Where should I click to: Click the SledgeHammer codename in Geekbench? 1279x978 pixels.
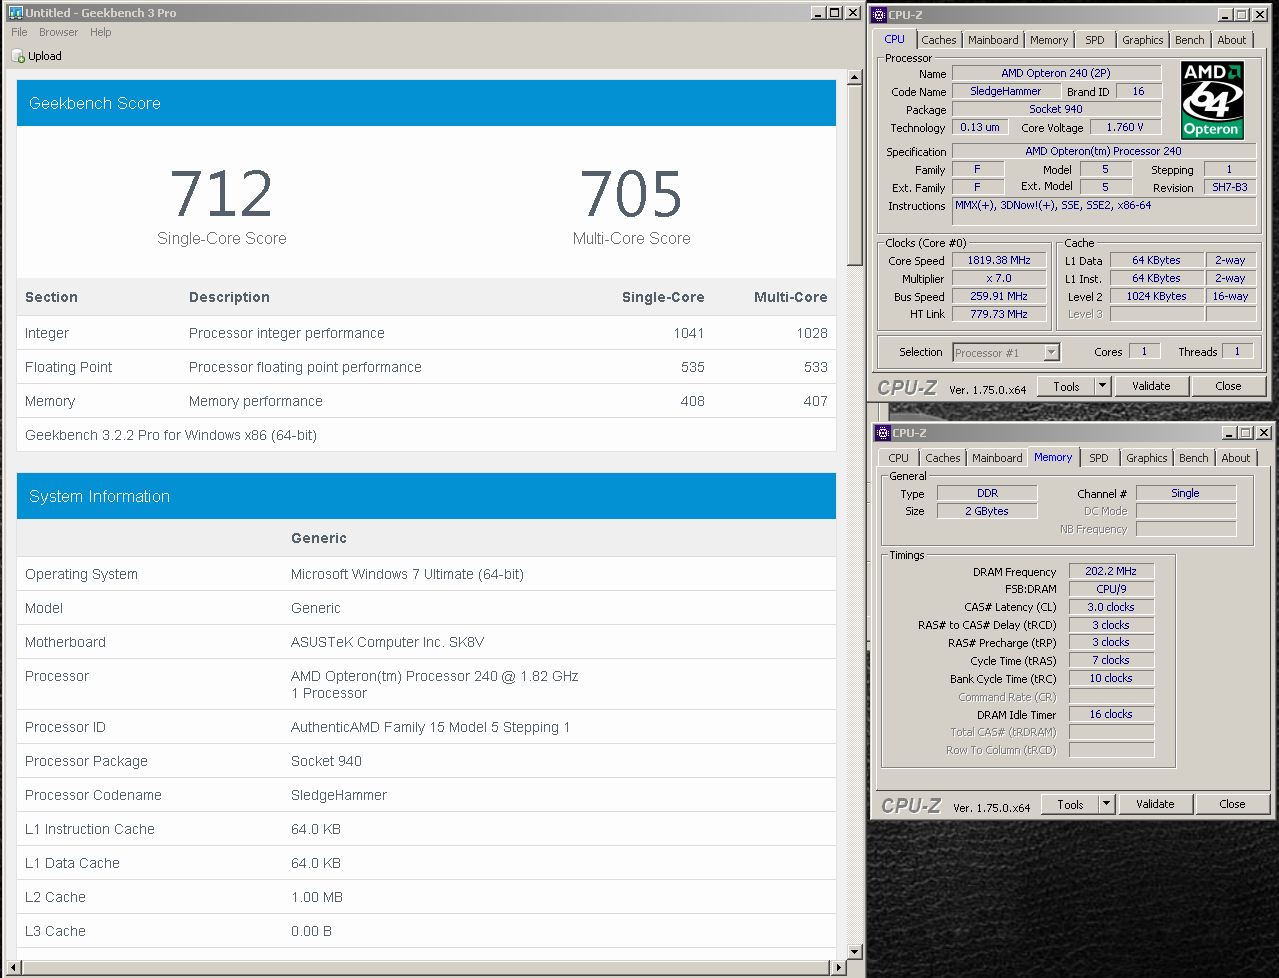(x=339, y=795)
